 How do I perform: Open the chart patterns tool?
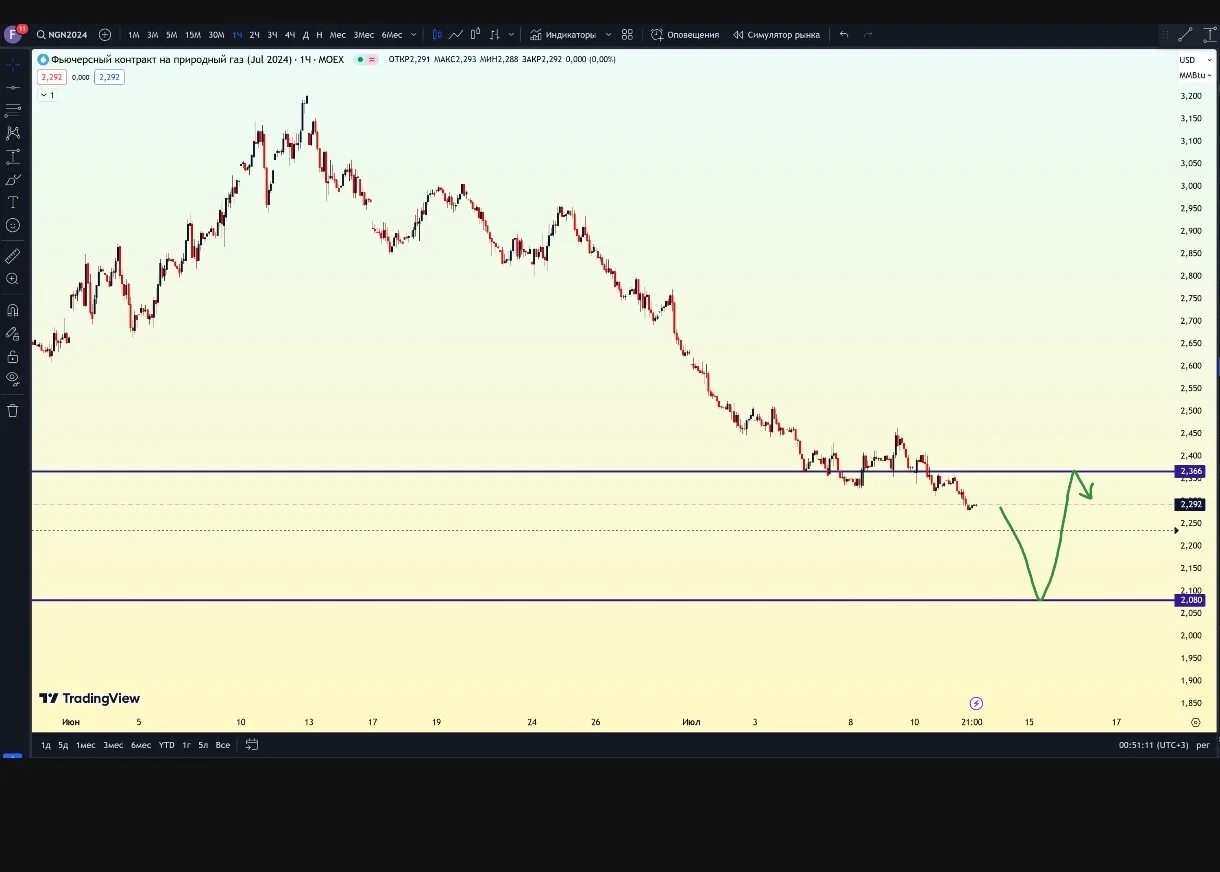coord(13,133)
